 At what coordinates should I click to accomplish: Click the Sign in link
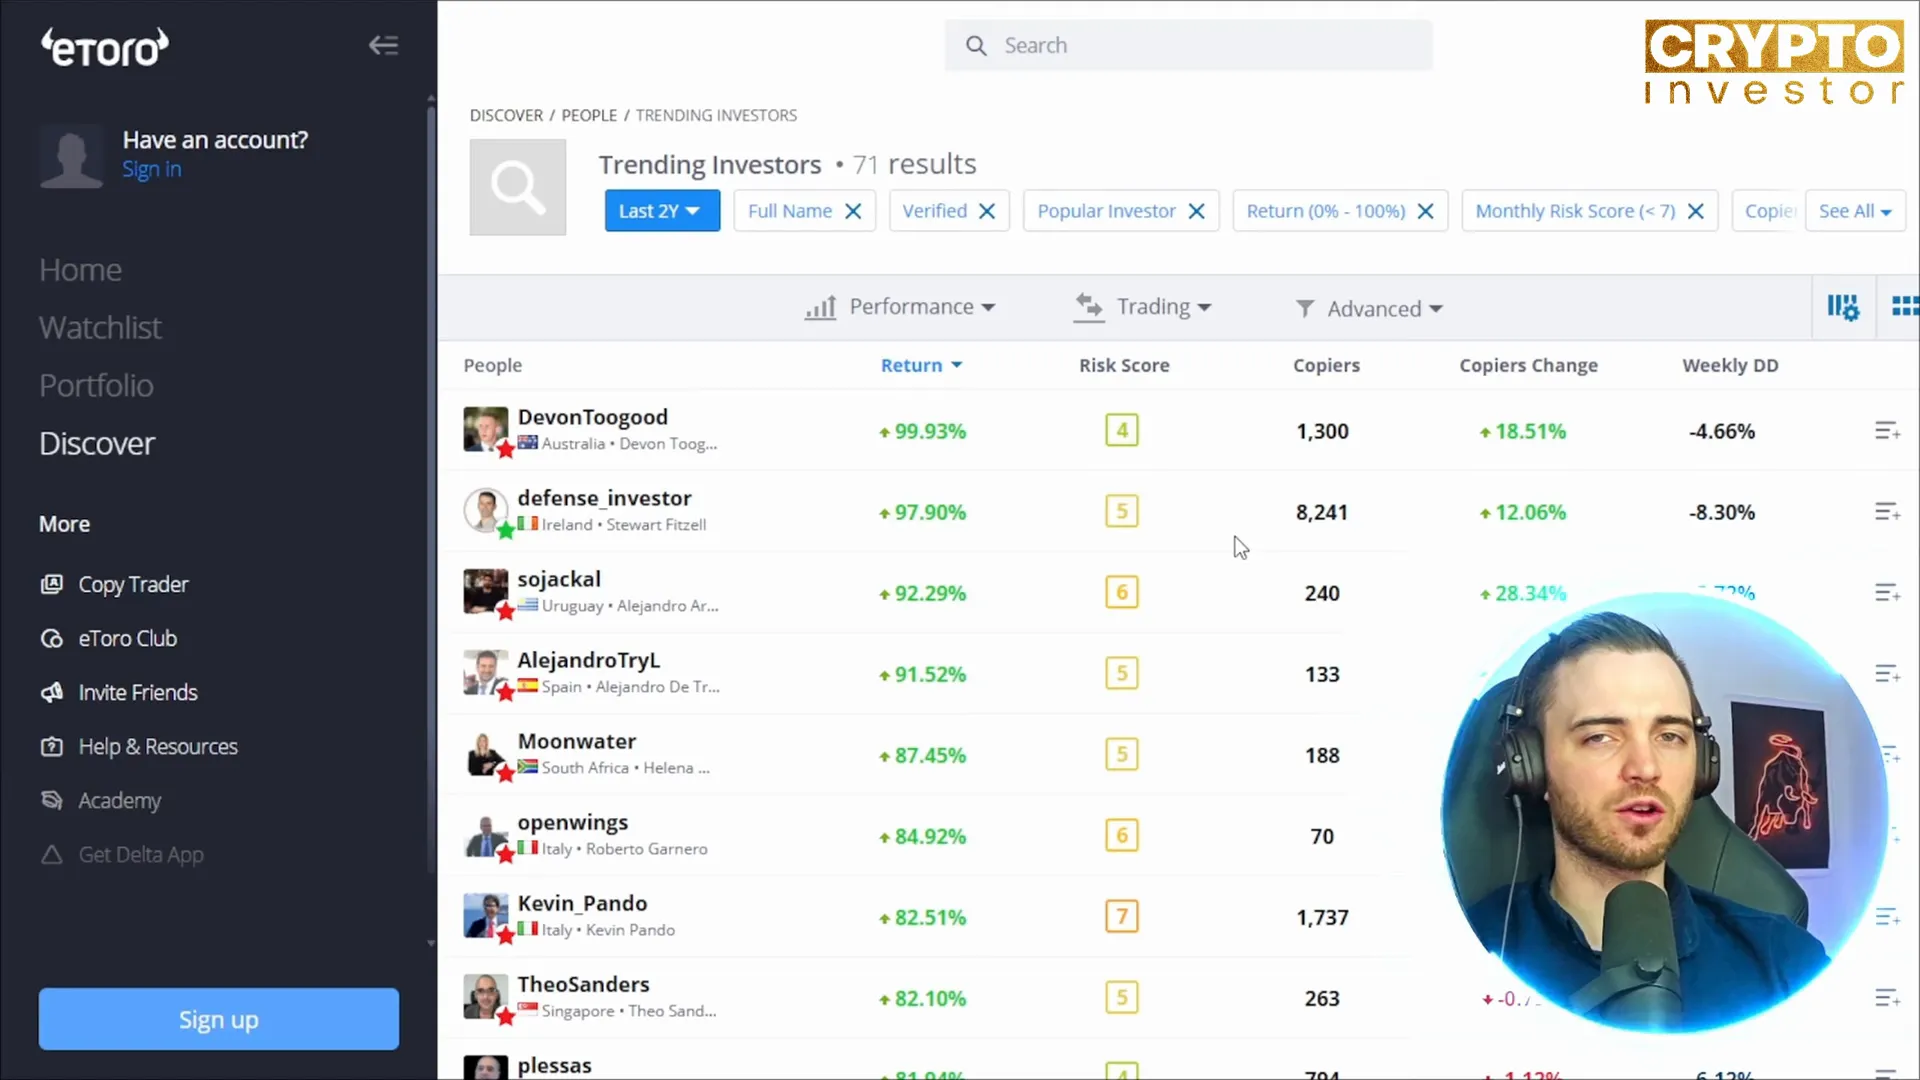(x=152, y=169)
